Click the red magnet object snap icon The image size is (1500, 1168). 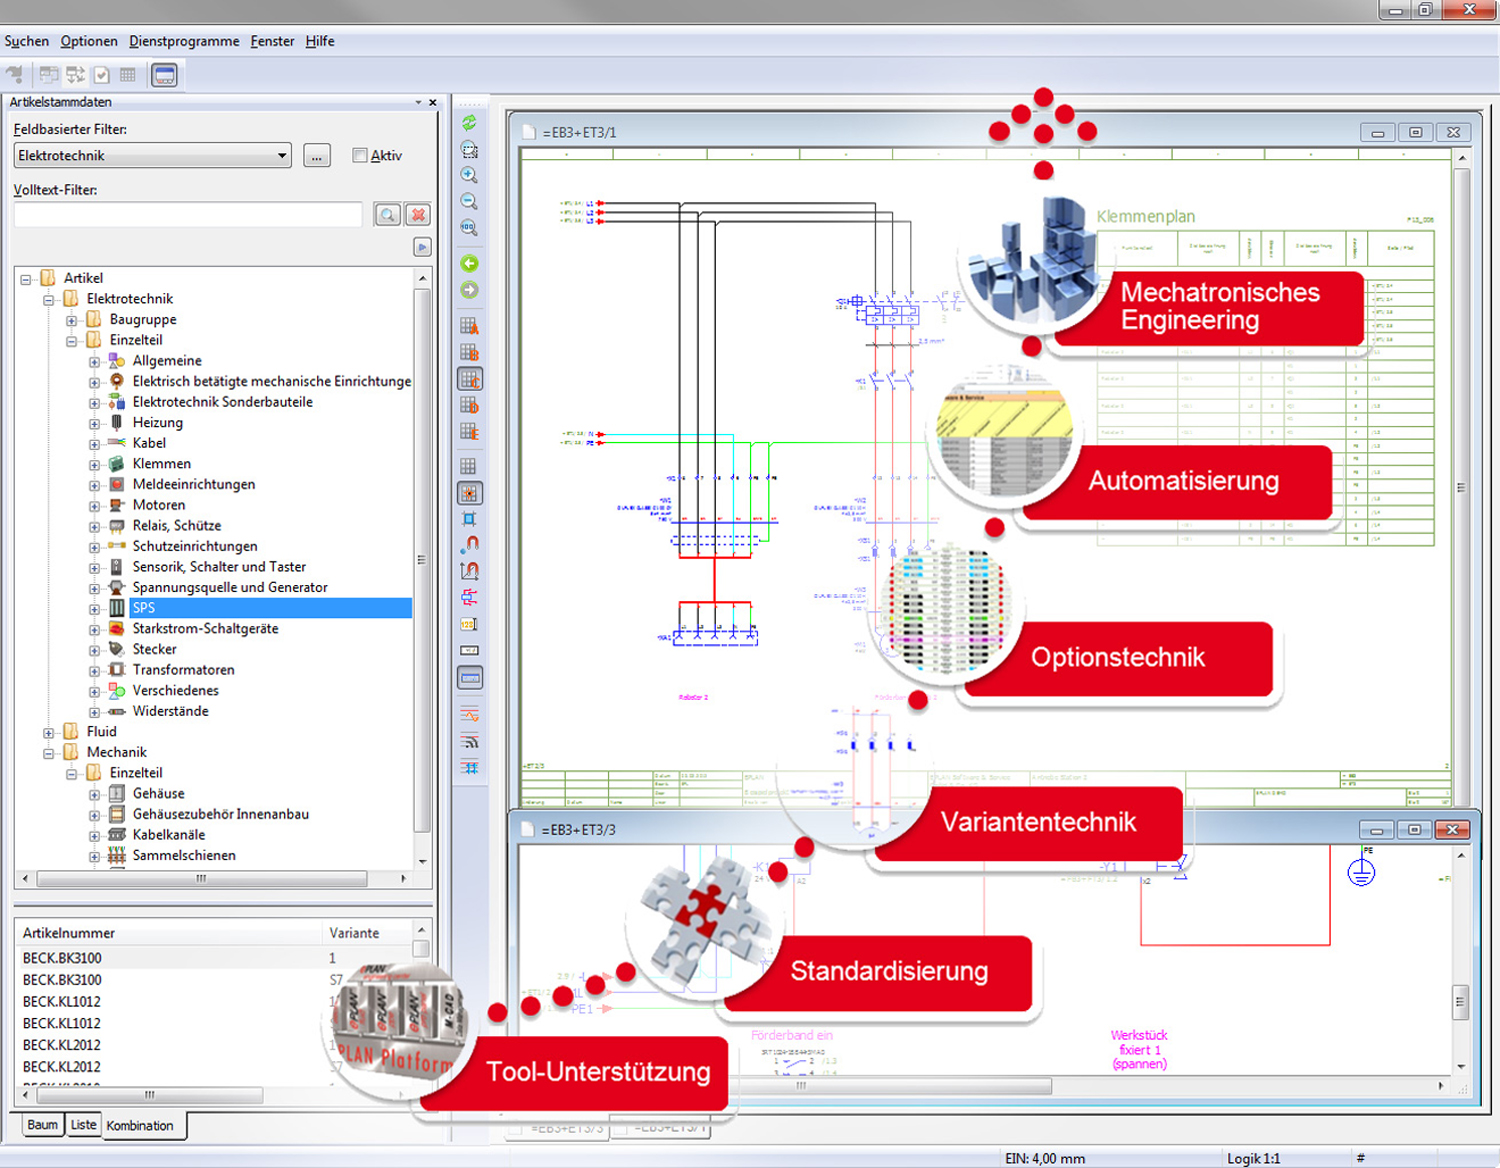click(x=469, y=544)
